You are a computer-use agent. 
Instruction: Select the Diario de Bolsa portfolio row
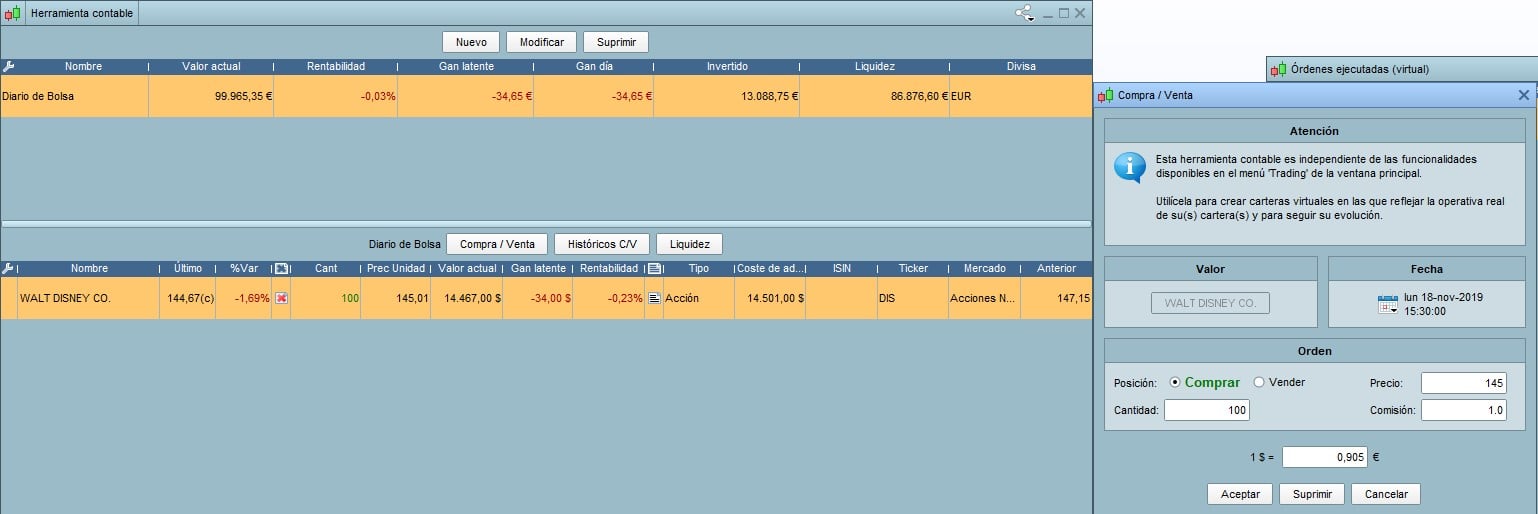[546, 97]
